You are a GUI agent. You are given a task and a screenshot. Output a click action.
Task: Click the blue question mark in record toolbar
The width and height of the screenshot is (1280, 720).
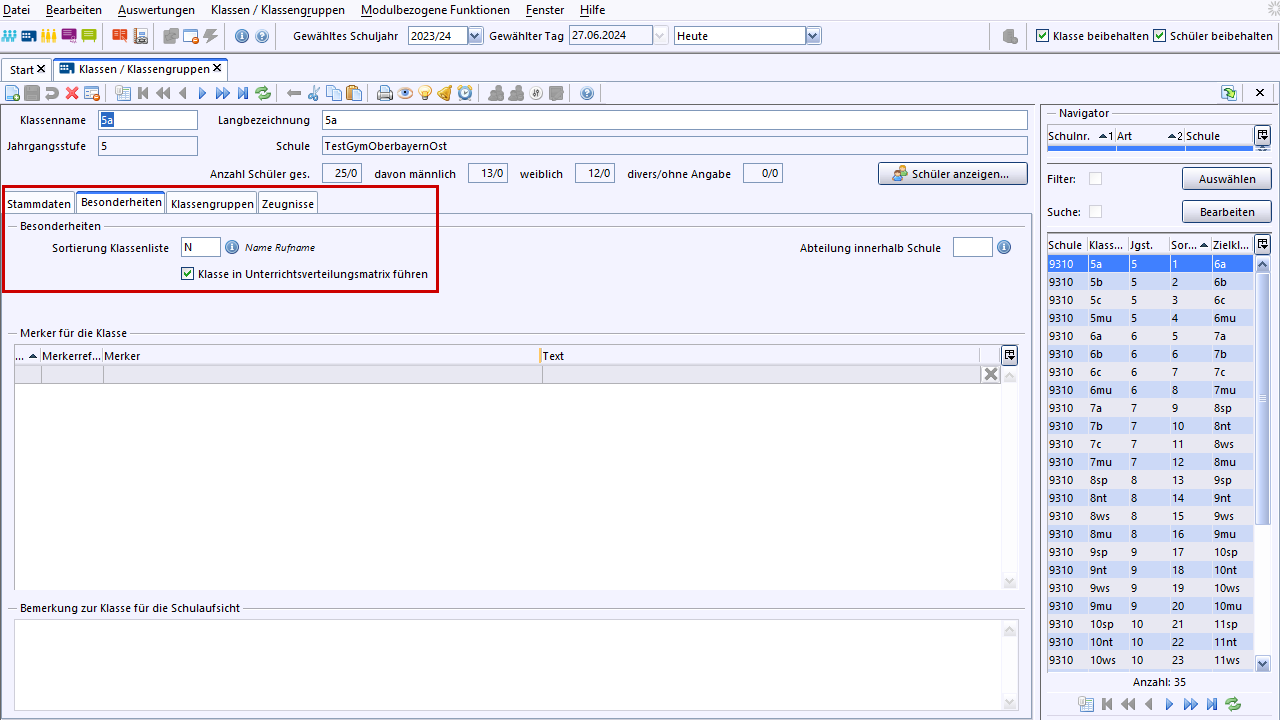click(587, 93)
